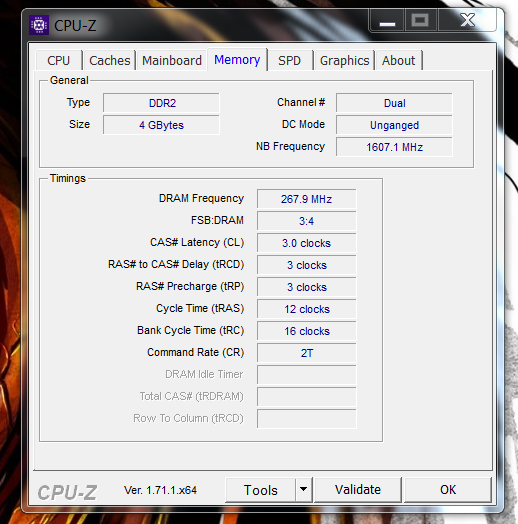Click the DRAM Frequency label

click(202, 199)
